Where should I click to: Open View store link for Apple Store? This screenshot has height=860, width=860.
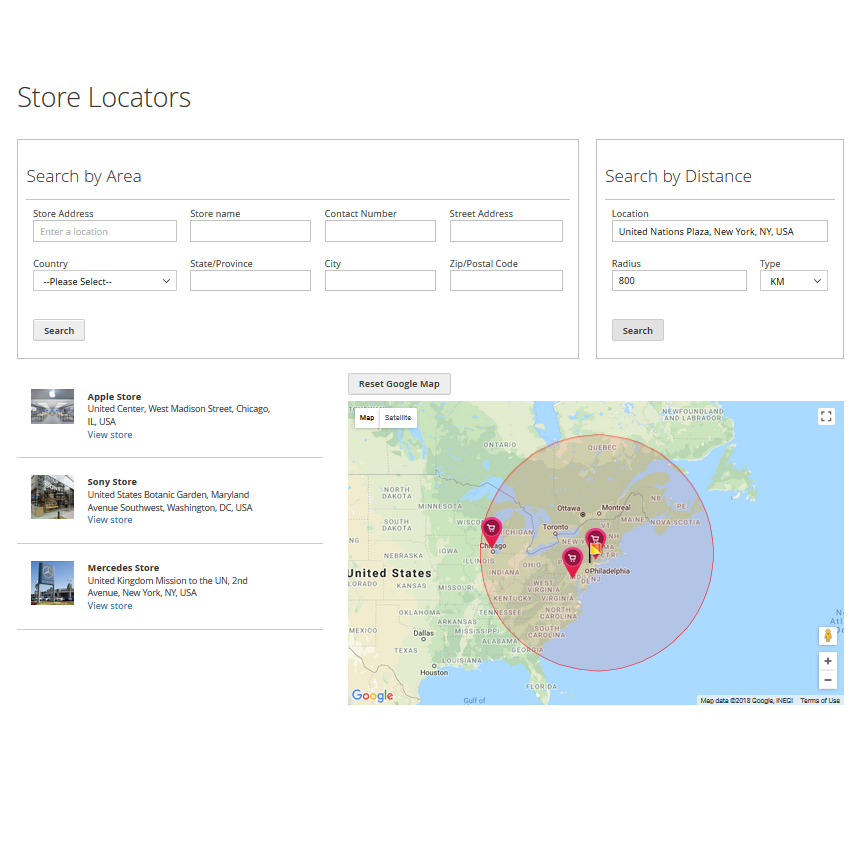(x=110, y=434)
